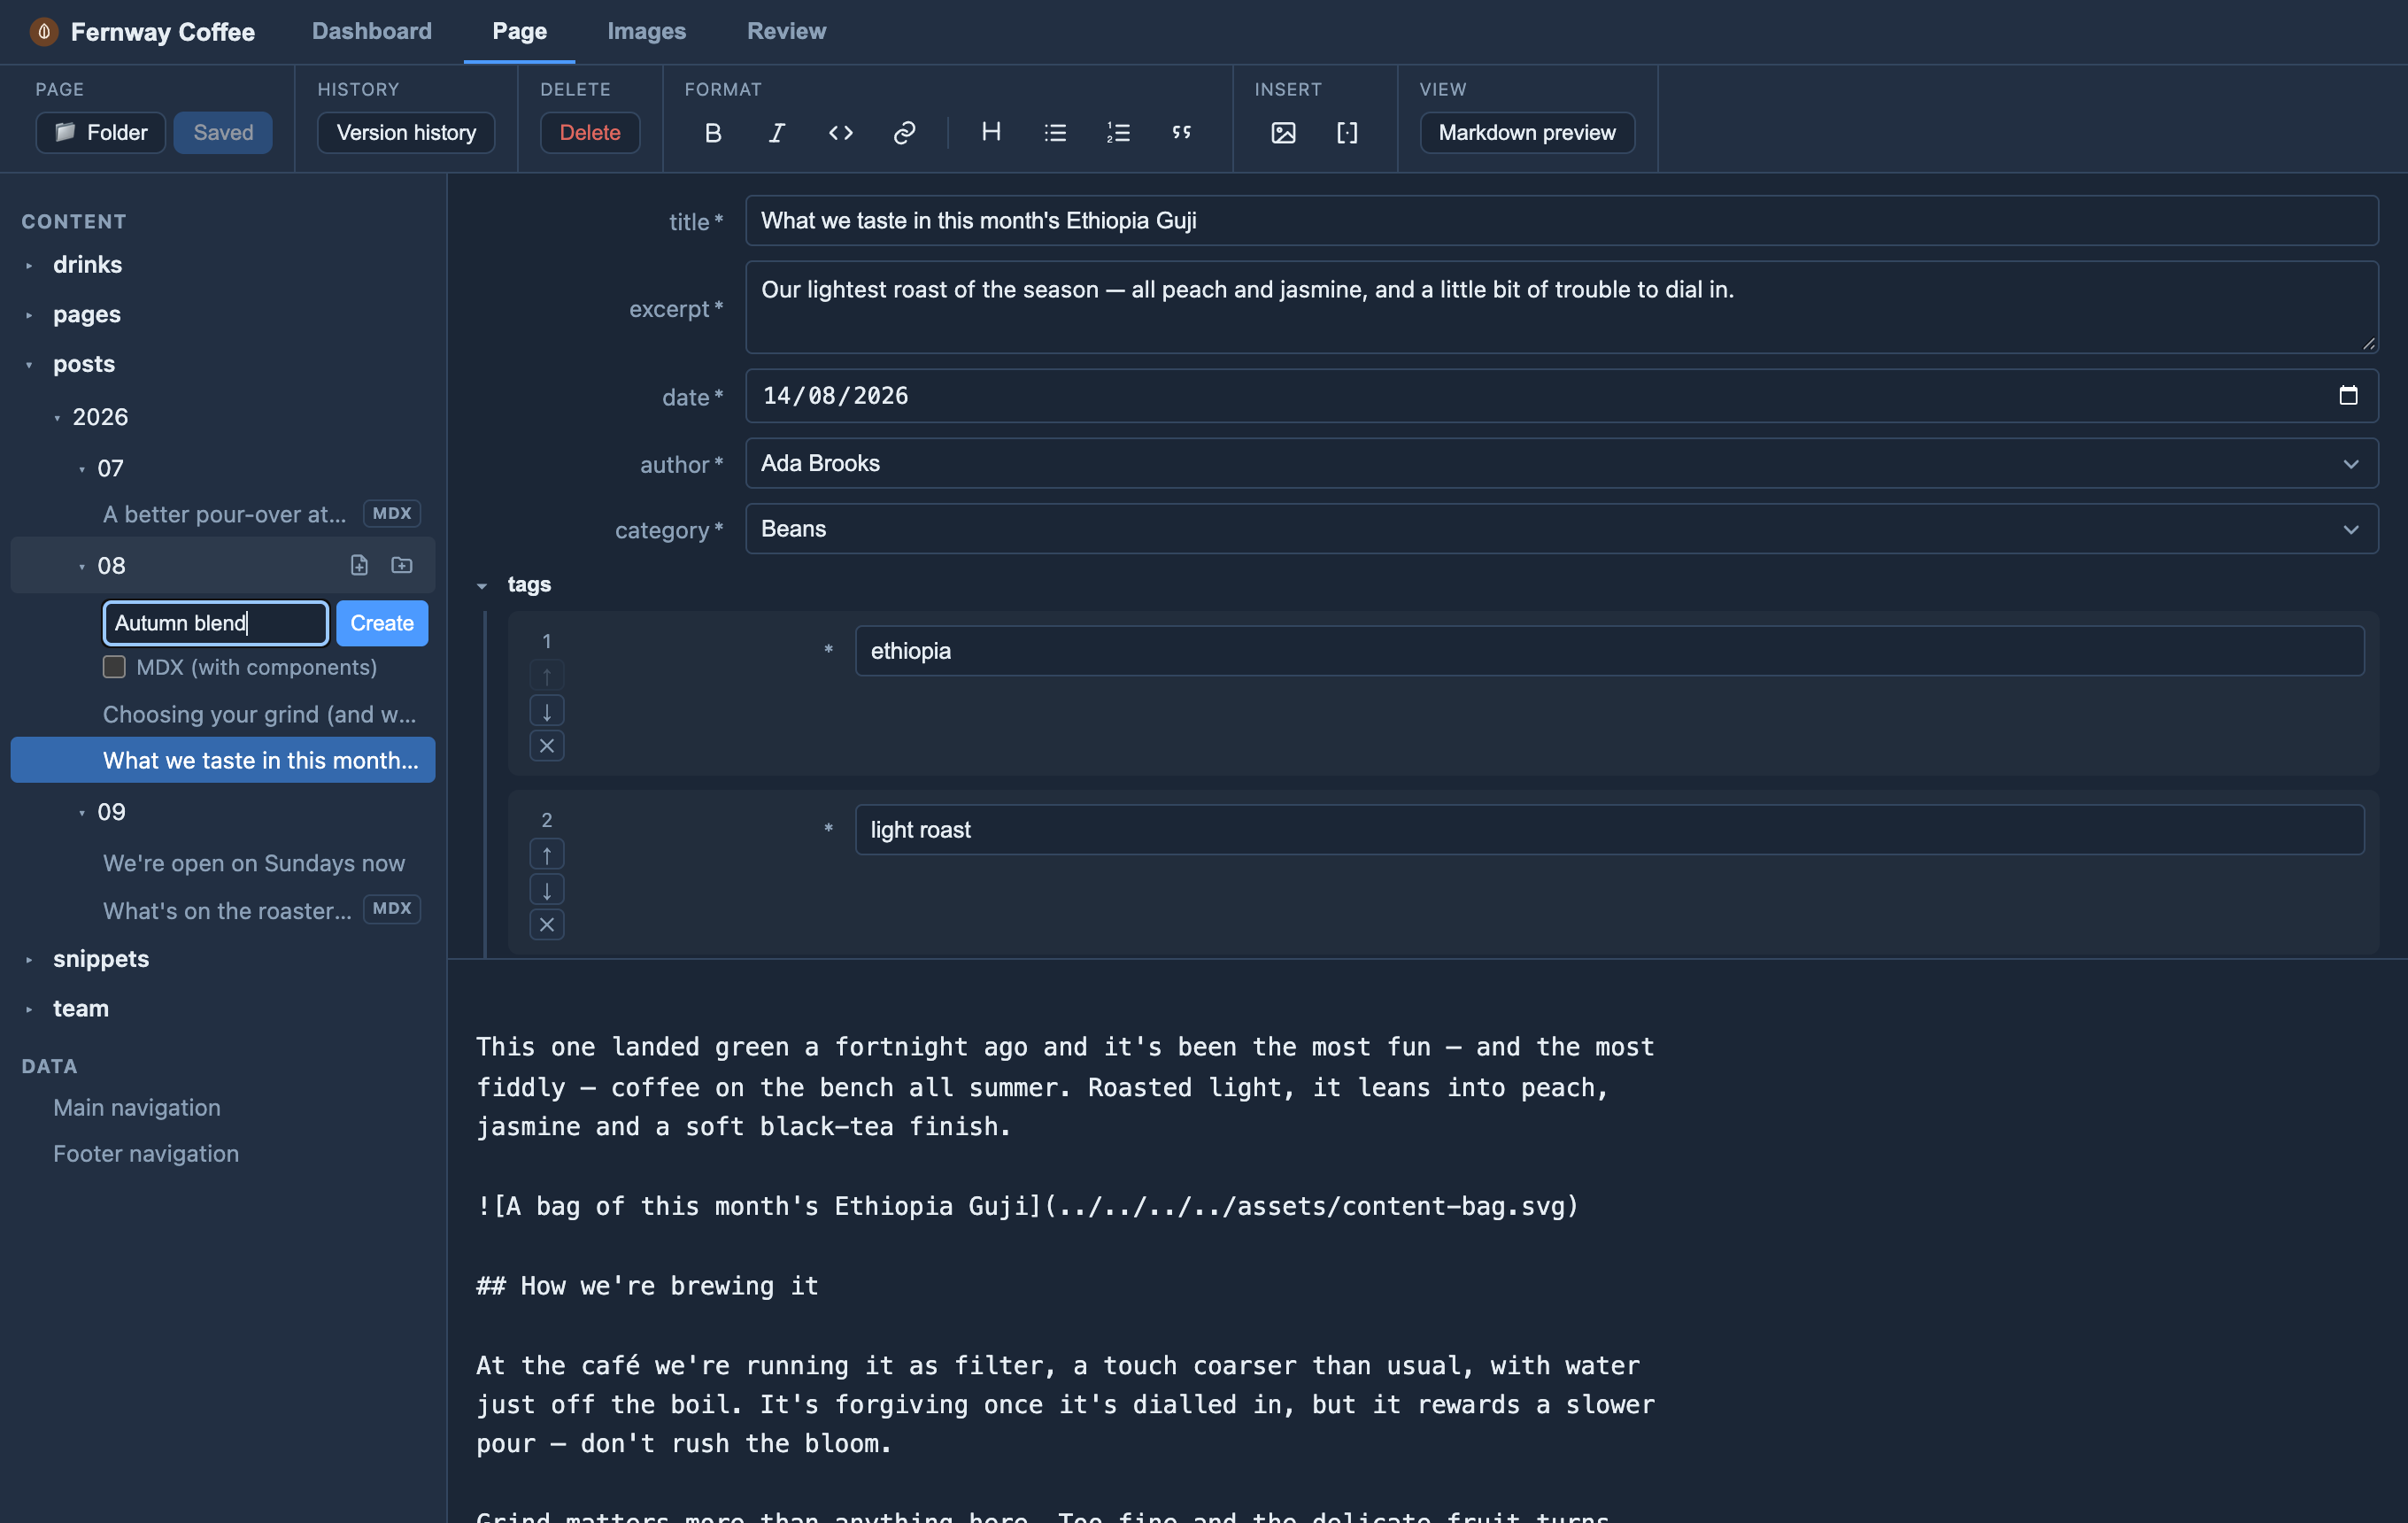Click the Create button

pyautogui.click(x=382, y=623)
